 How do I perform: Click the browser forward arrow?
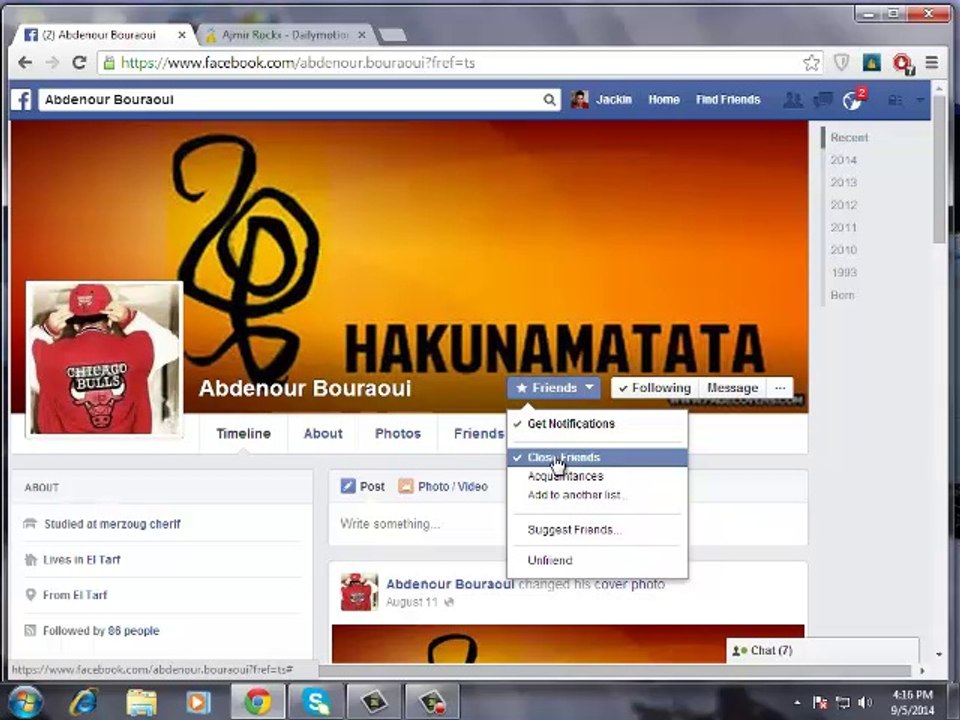tap(52, 62)
